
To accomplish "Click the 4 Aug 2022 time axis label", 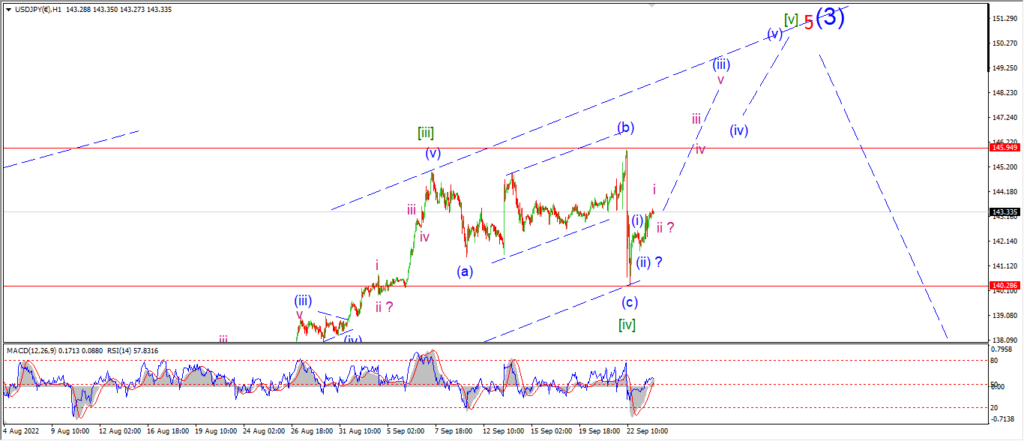I will click(x=20, y=431).
